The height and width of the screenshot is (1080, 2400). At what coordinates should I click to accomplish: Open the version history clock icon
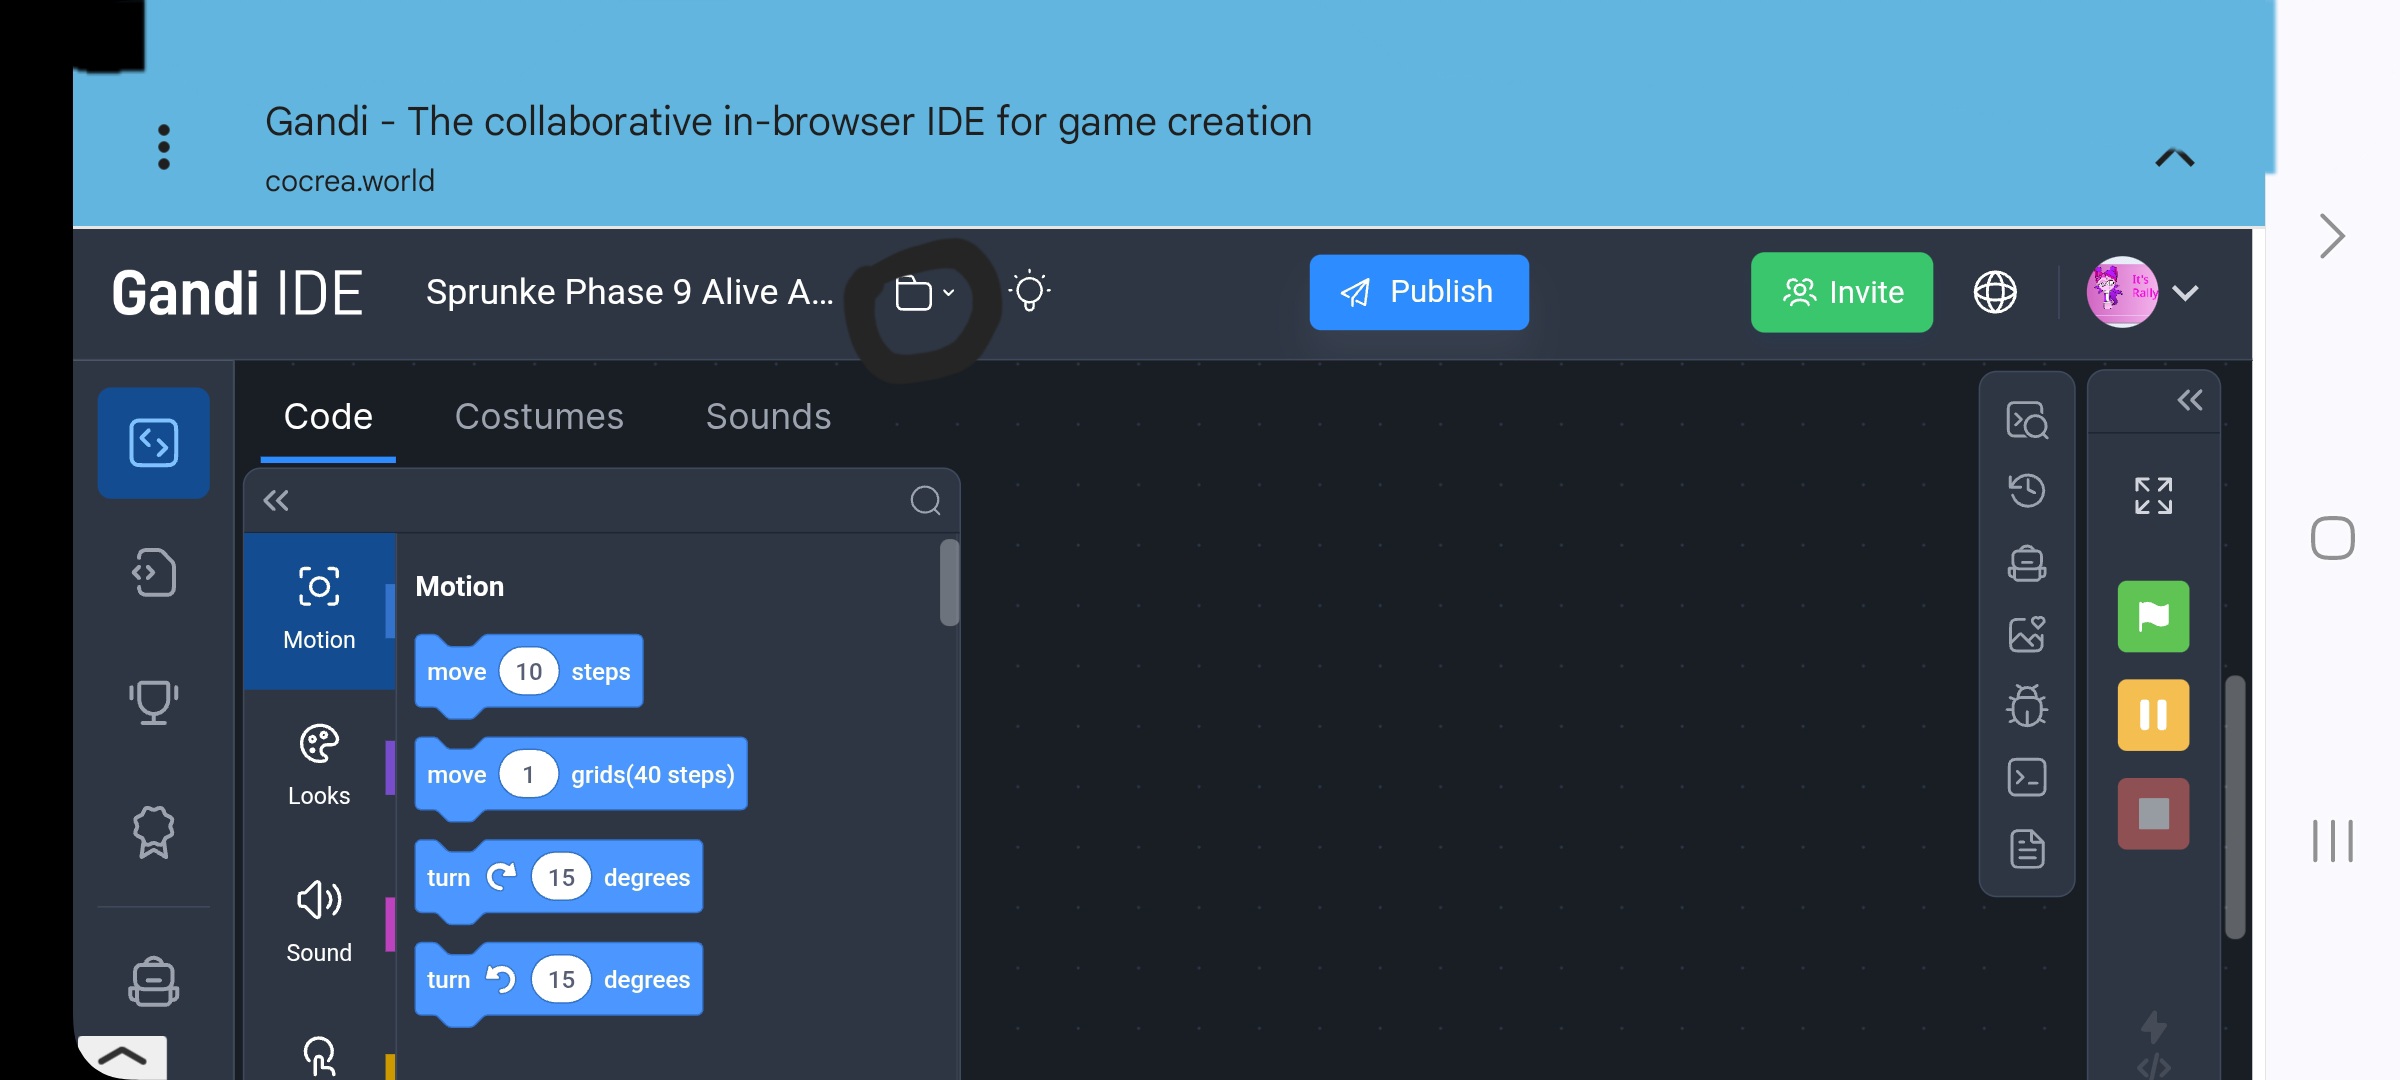click(x=2027, y=490)
